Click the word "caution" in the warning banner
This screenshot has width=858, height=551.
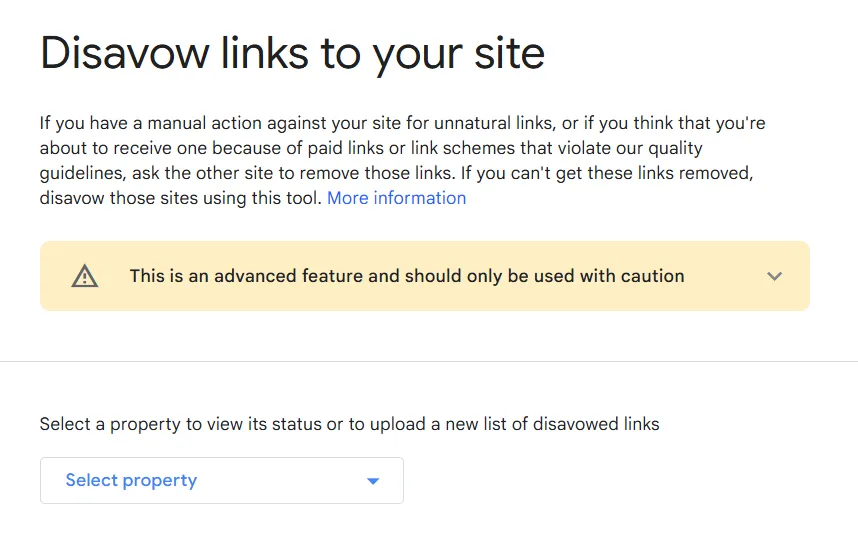tap(649, 276)
